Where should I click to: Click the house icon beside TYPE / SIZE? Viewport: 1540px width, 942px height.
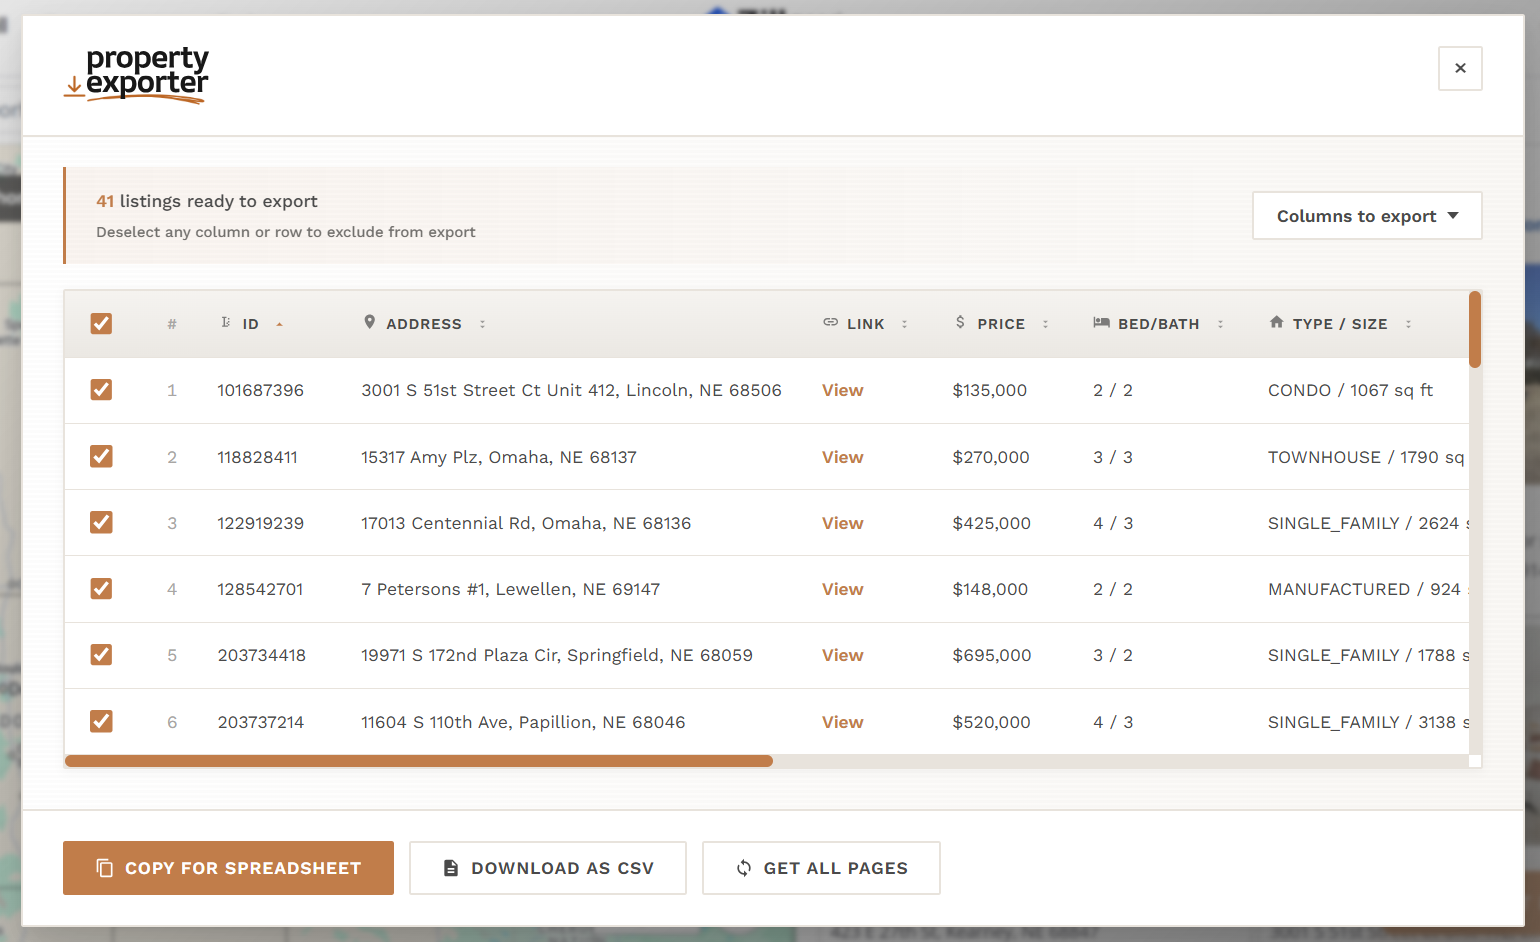coord(1276,322)
